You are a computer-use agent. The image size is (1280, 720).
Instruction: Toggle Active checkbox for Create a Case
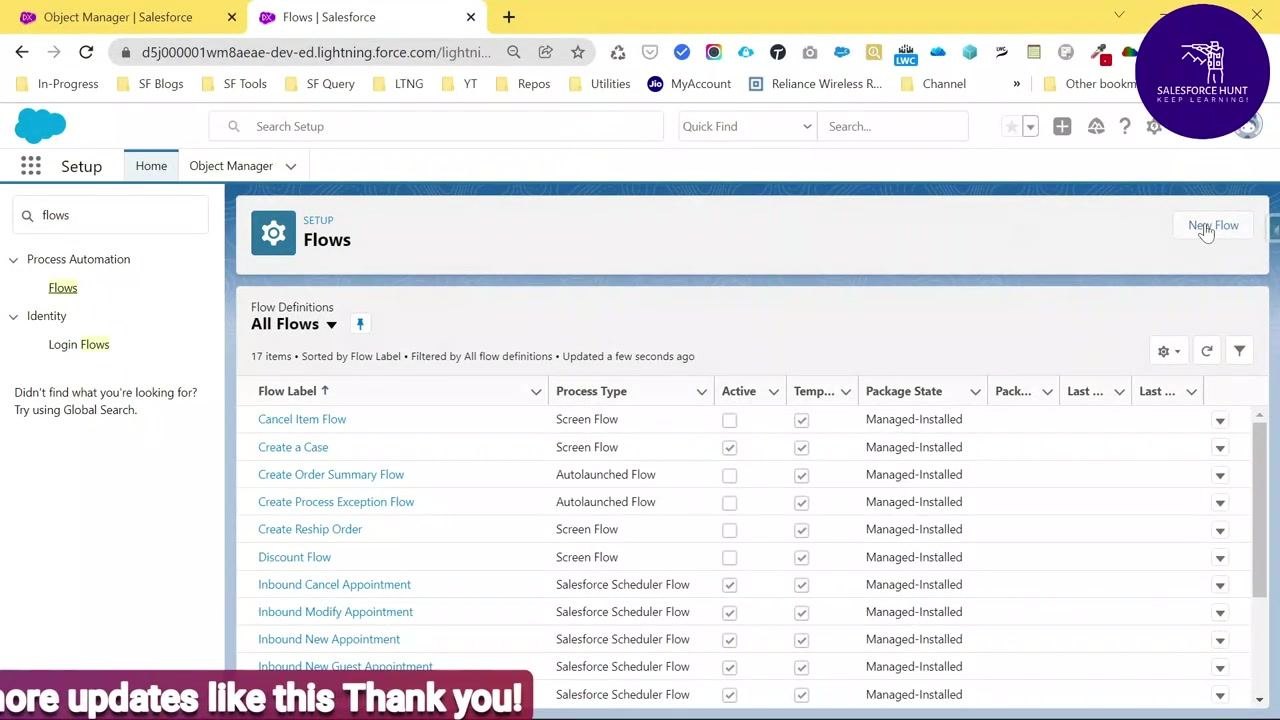pos(730,447)
